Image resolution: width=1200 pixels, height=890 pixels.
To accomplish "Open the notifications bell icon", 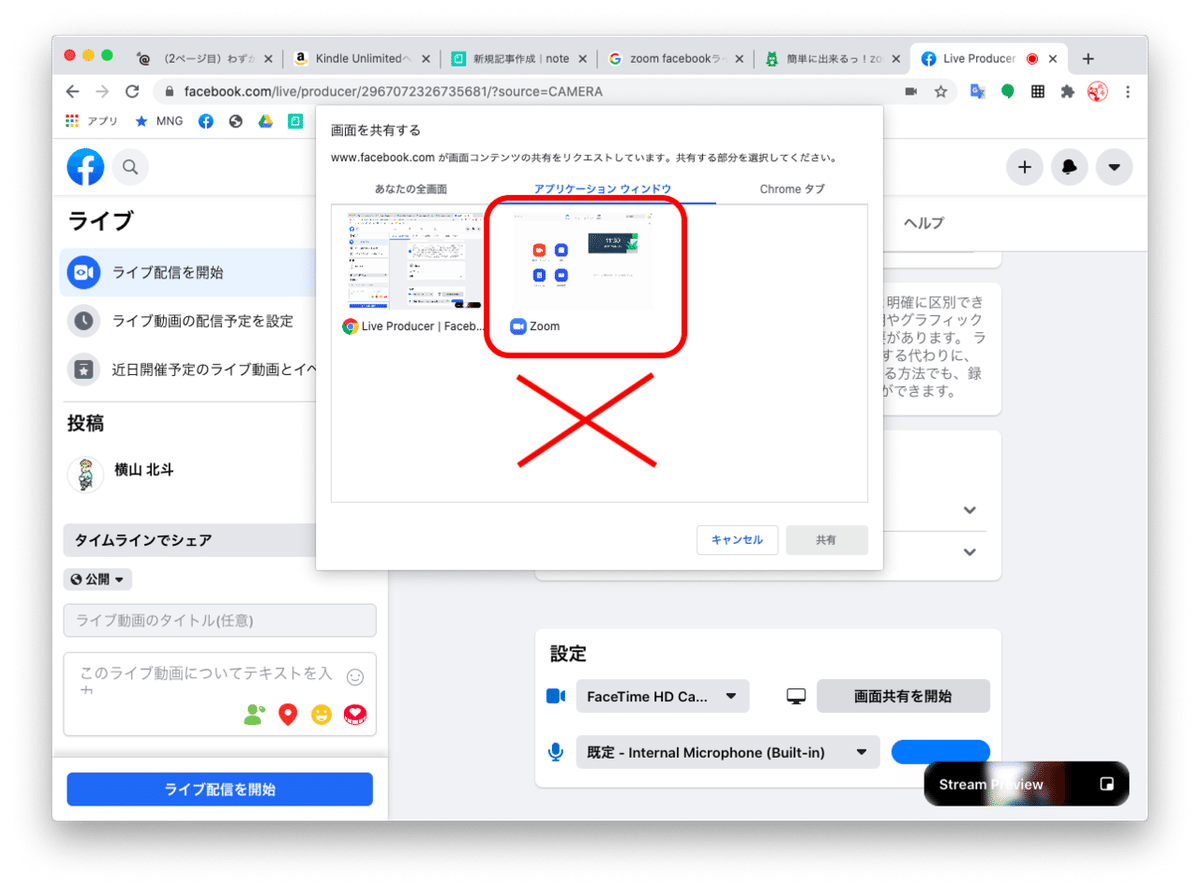I will tap(1069, 167).
